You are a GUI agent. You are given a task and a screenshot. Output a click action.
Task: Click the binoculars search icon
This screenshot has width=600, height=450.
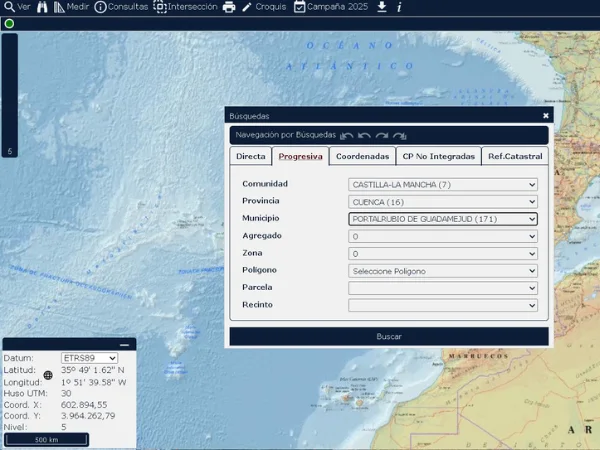click(x=42, y=7)
